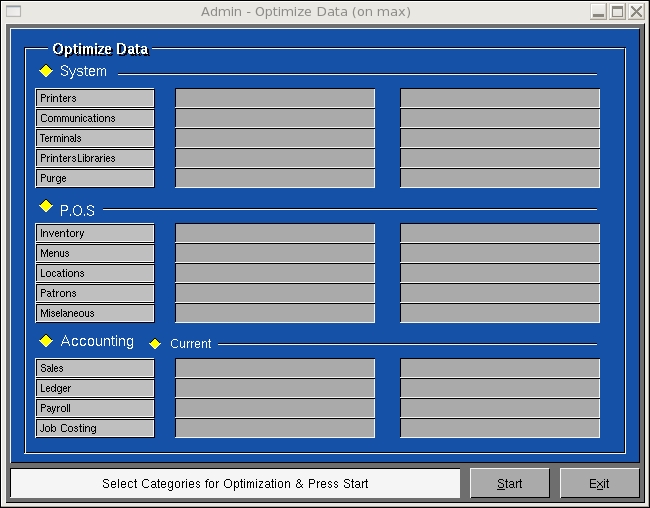Click the yellow diamond next to System
Viewport: 650px width, 508px height.
point(46,71)
